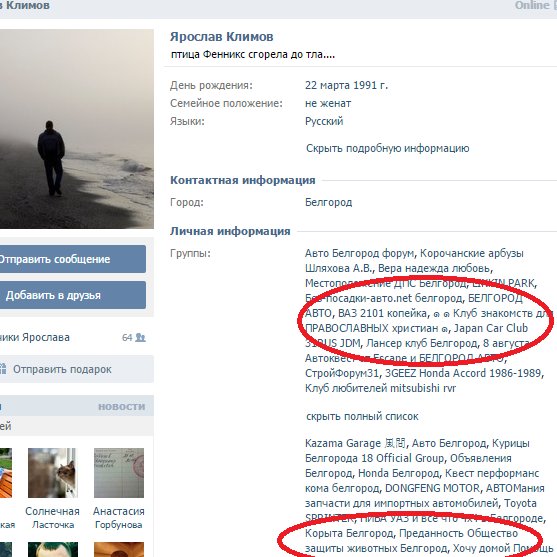Click the не женат status link

[328, 103]
